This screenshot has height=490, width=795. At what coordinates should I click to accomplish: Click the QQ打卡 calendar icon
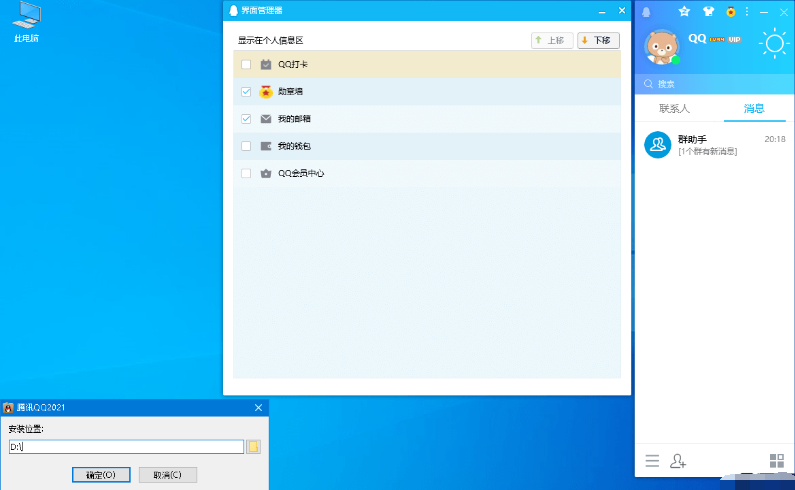tap(266, 64)
